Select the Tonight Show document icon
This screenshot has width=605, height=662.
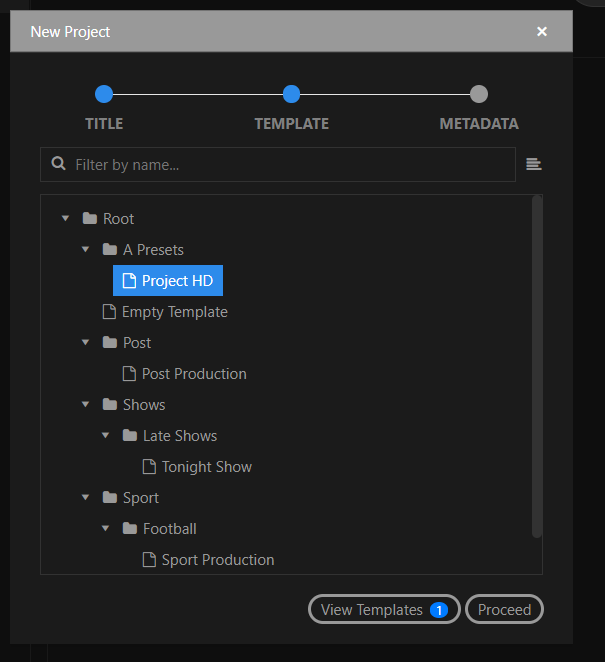click(x=149, y=467)
